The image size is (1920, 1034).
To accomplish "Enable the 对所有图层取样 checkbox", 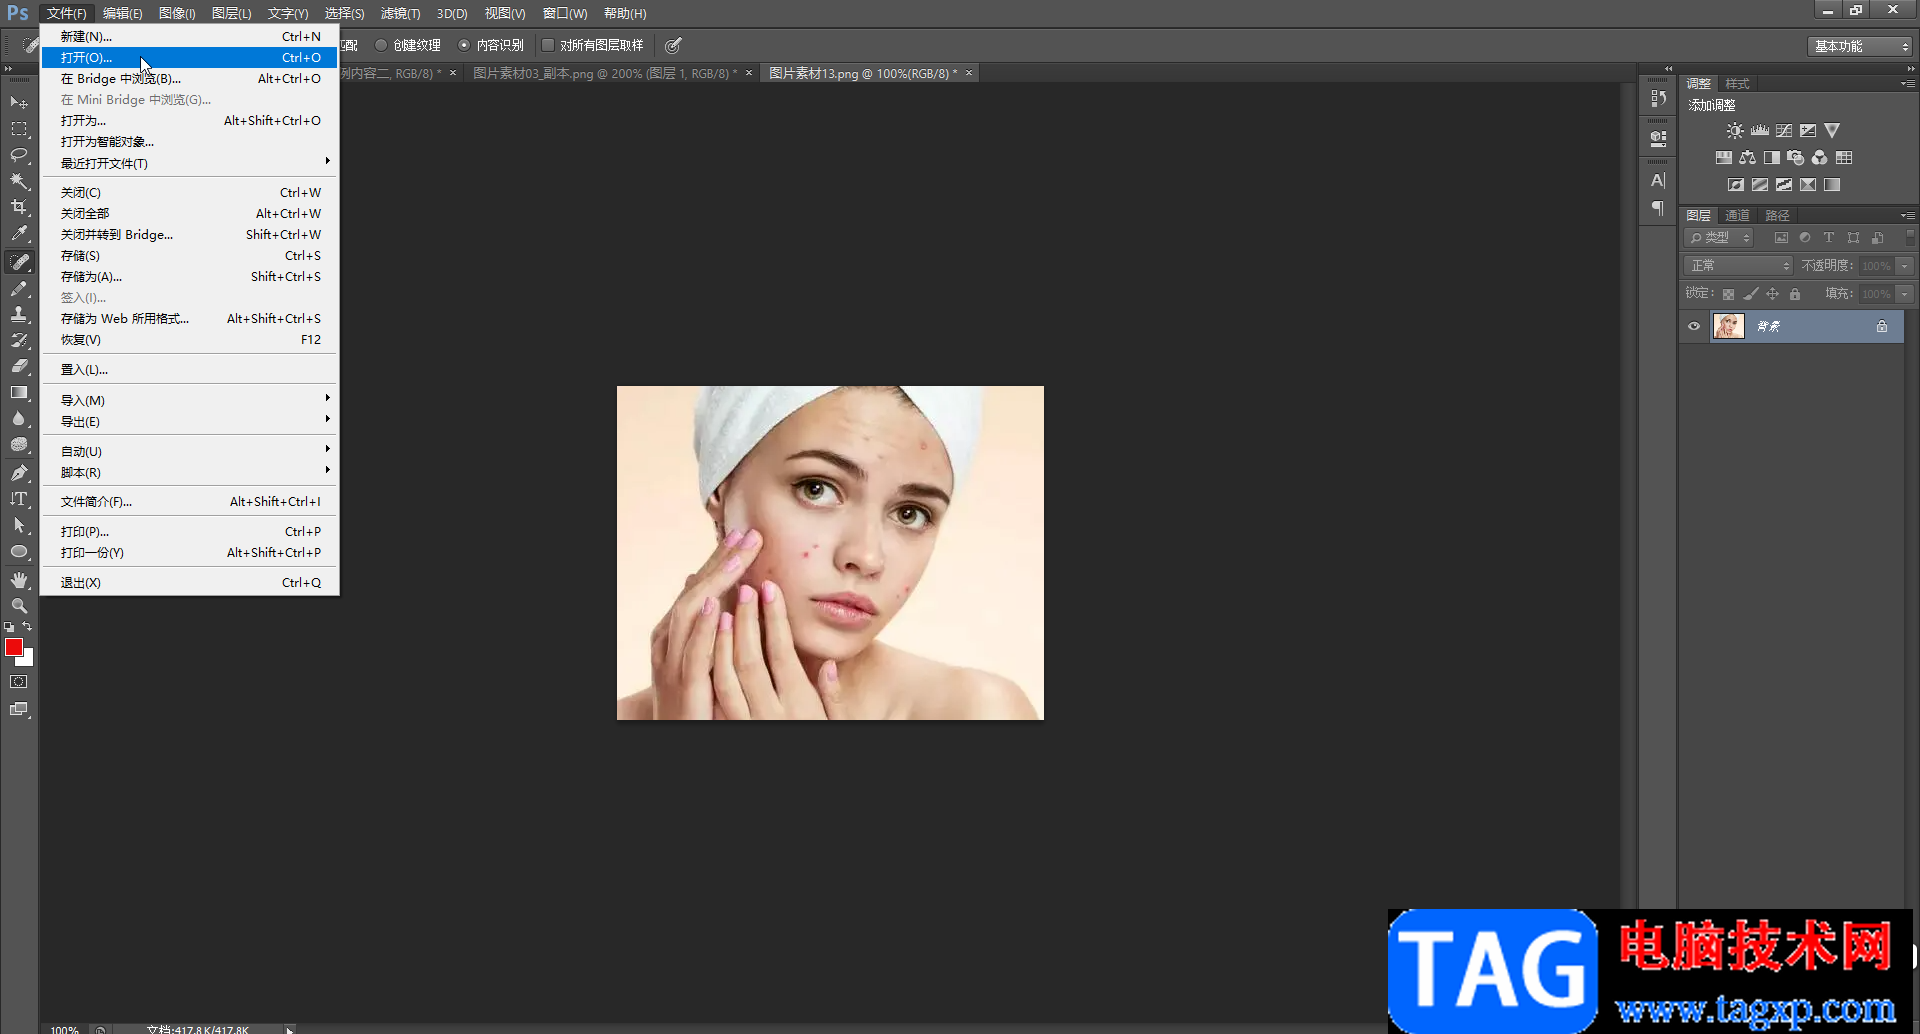I will click(548, 45).
